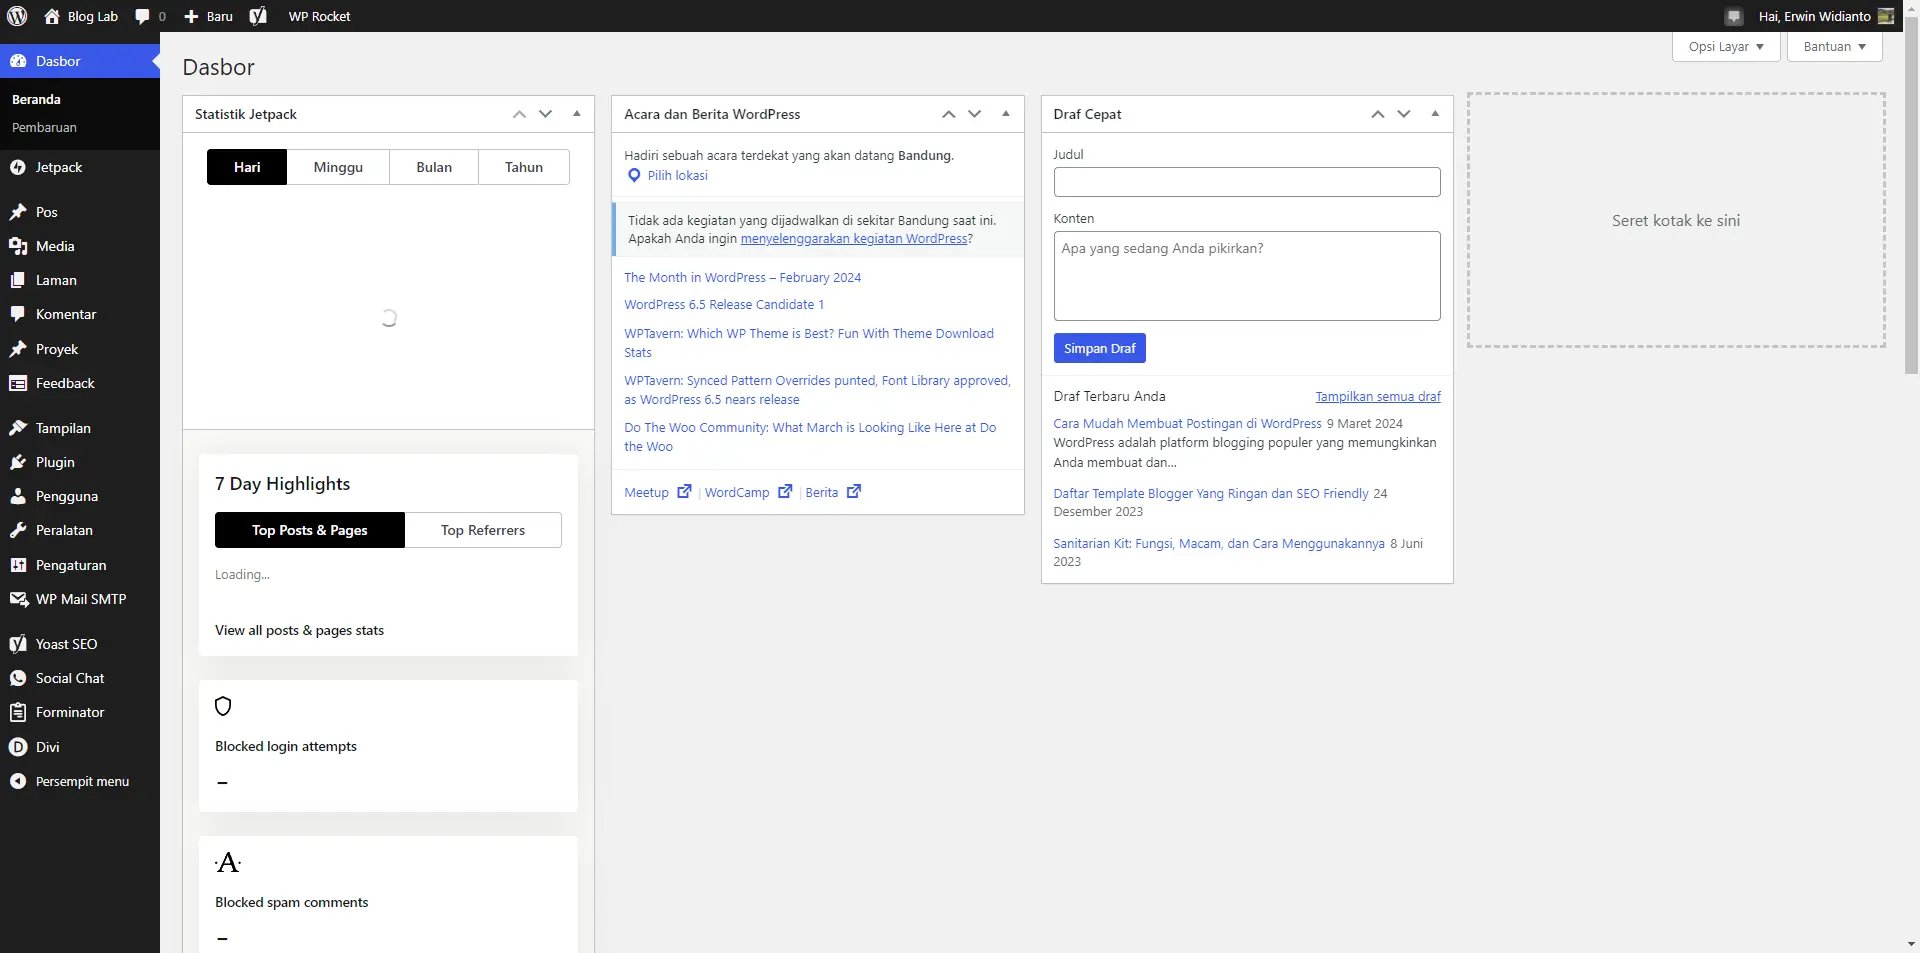
Task: Open the Opsi Layar dropdown
Action: pos(1726,46)
